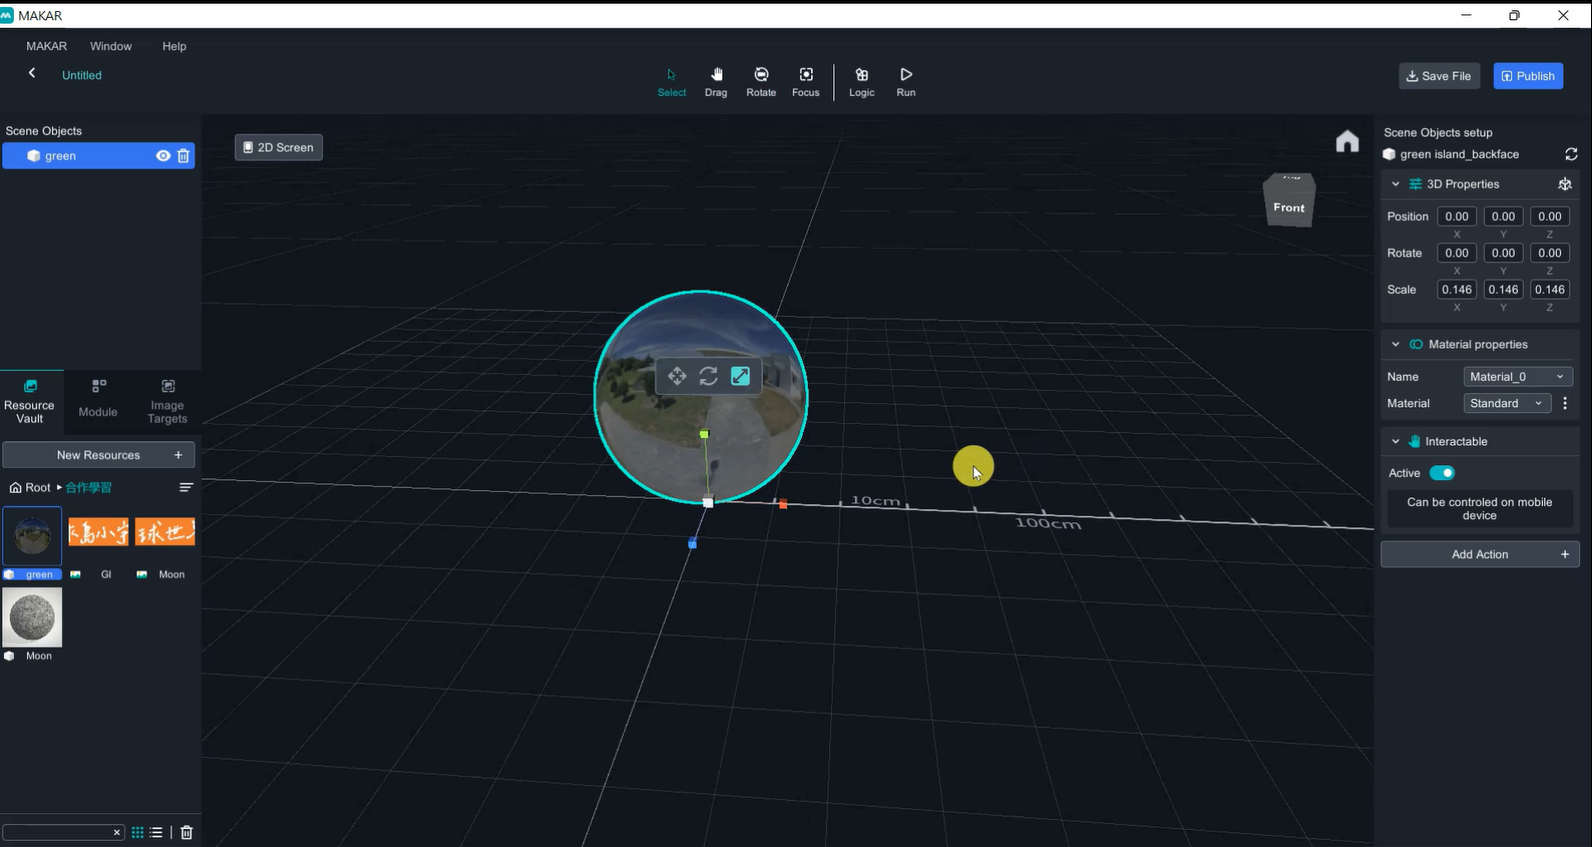Collapse the 3D Properties section

point(1396,184)
